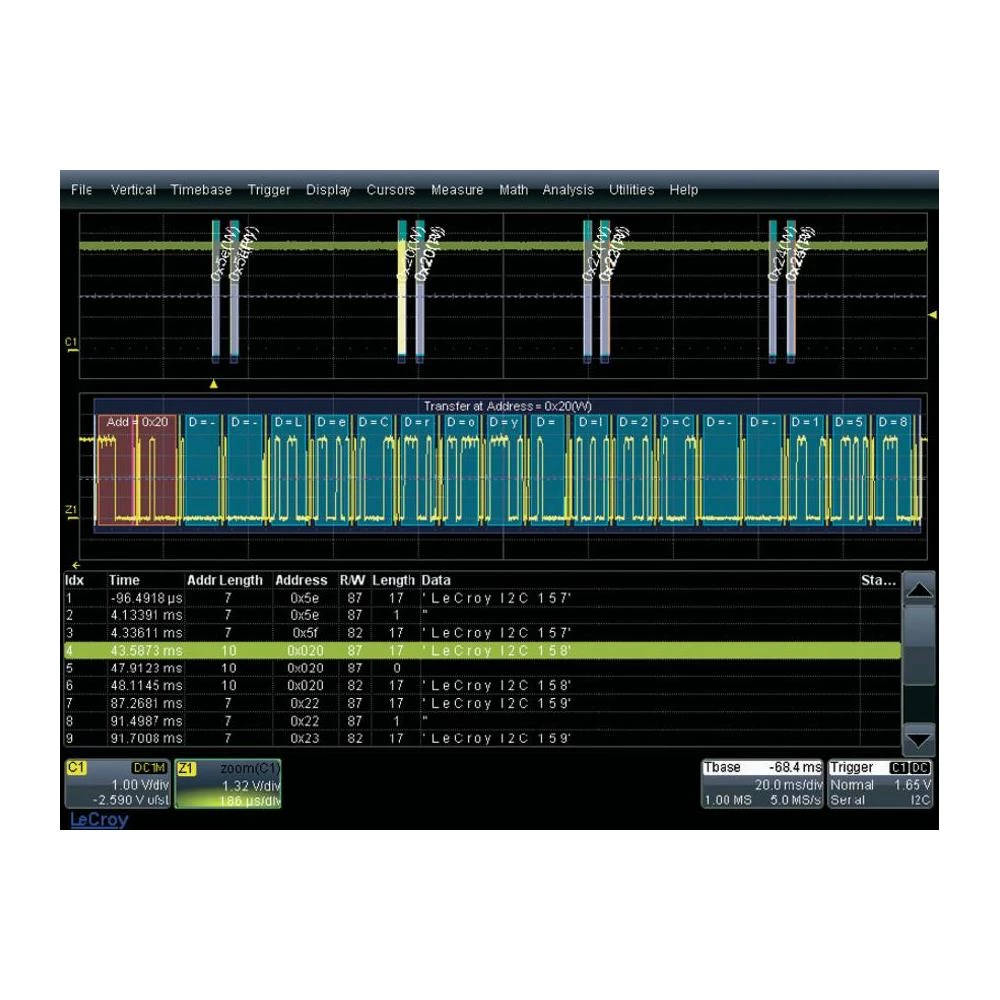This screenshot has width=1000, height=1000.
Task: Open the Trigger setup descriptor box
Action: (855, 768)
